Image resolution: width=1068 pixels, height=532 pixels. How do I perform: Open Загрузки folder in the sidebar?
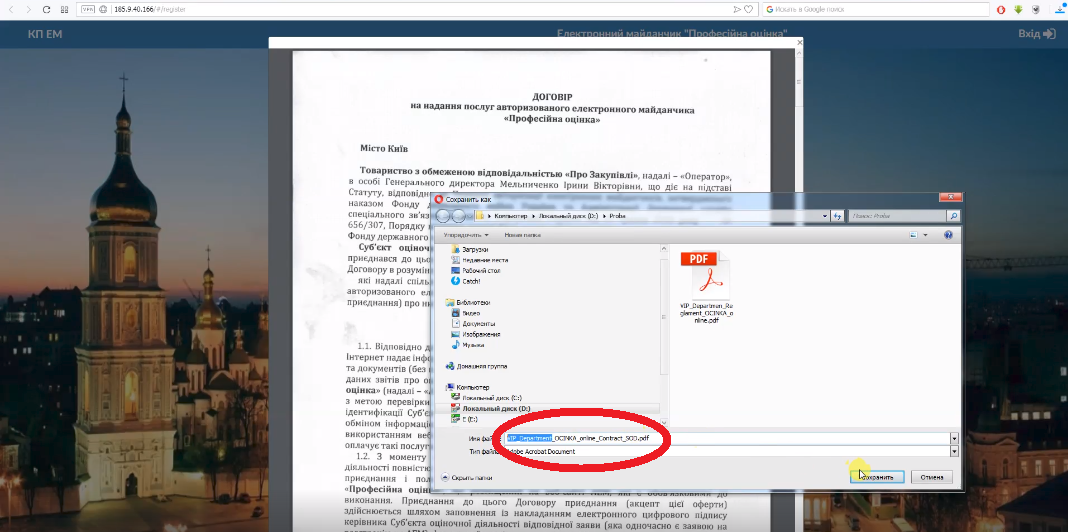pos(474,248)
